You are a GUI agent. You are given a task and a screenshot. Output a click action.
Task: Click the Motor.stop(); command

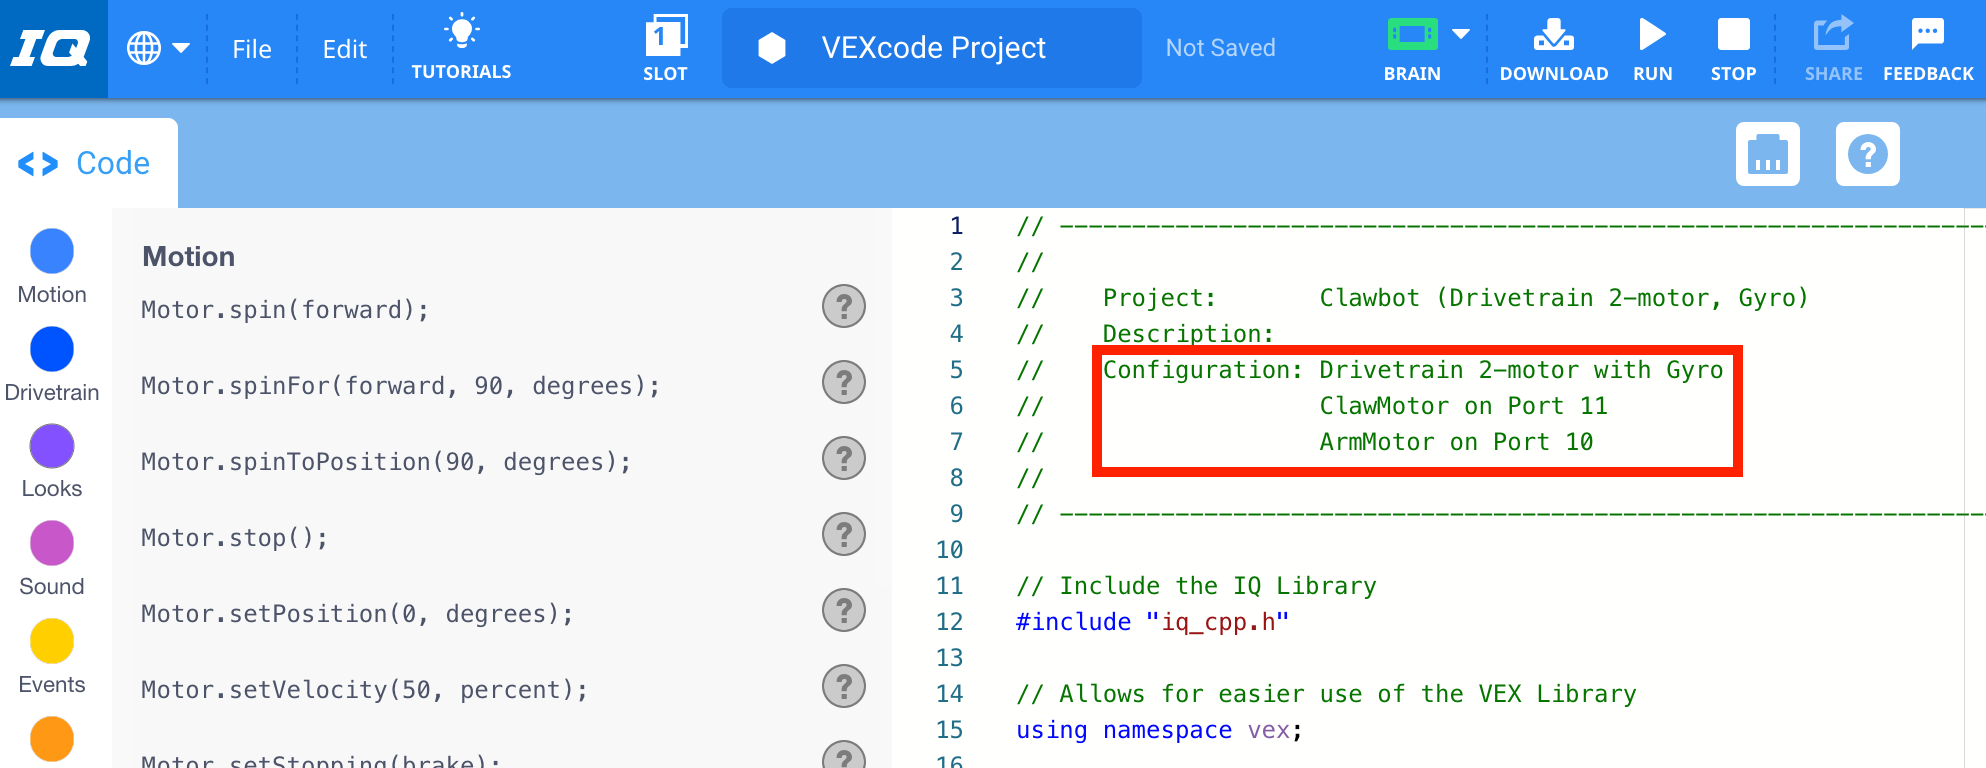point(234,538)
